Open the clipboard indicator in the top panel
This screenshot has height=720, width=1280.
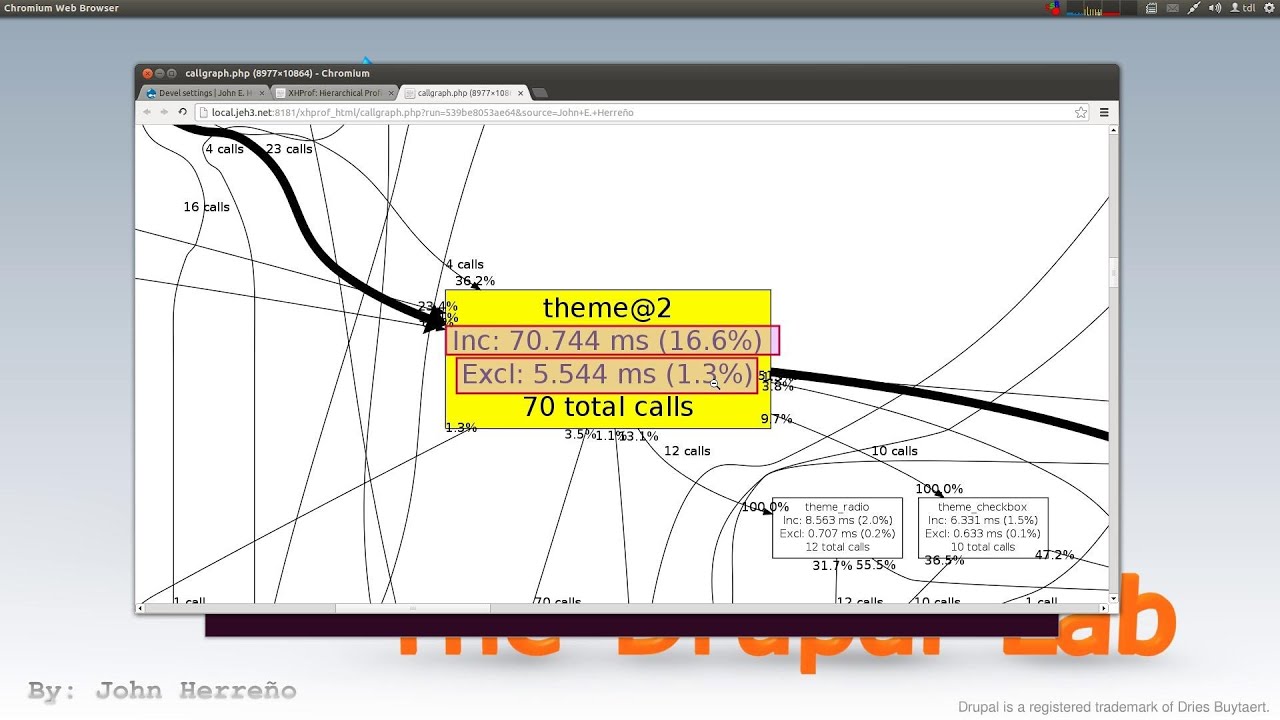(1151, 8)
